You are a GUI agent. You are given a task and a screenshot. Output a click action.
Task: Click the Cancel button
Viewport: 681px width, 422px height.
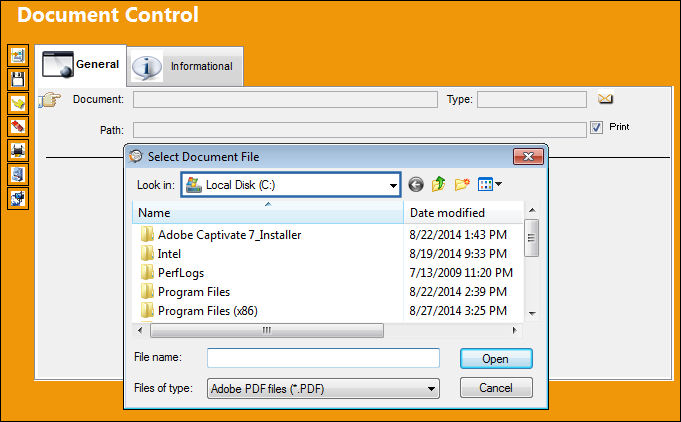tap(496, 388)
